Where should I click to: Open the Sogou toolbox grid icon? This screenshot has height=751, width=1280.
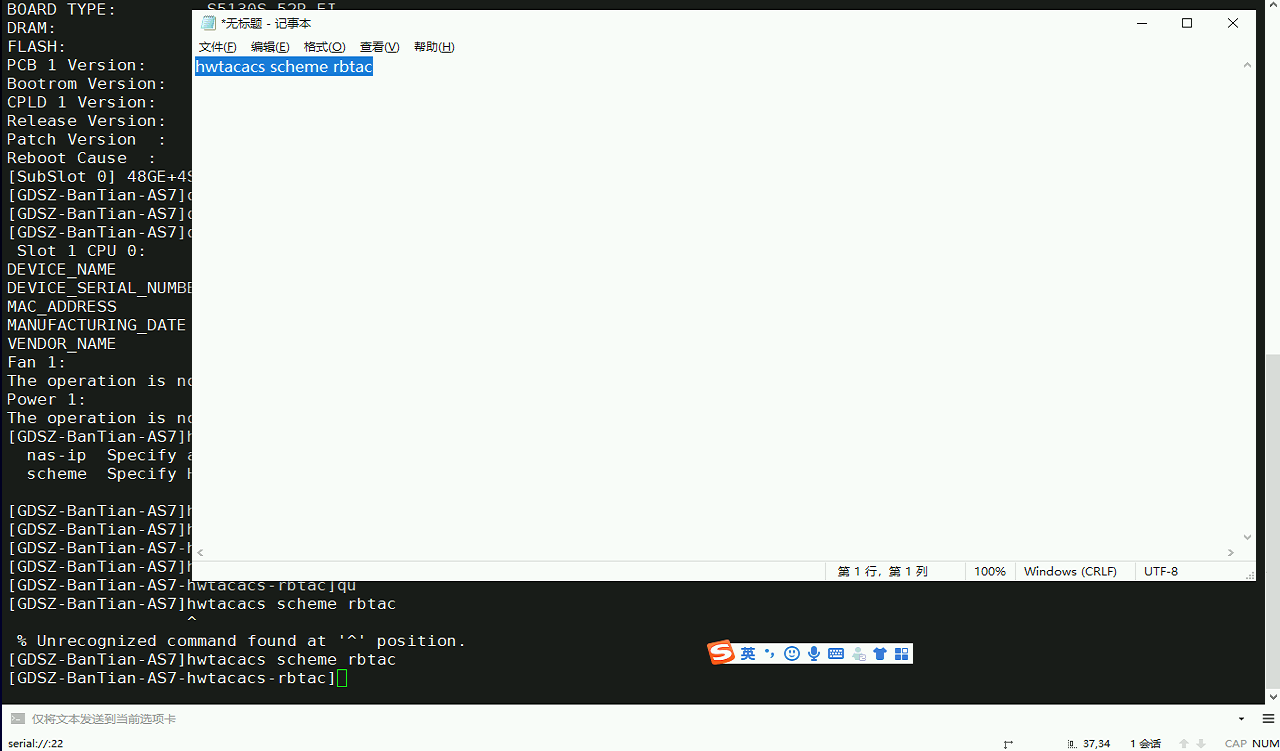902,654
